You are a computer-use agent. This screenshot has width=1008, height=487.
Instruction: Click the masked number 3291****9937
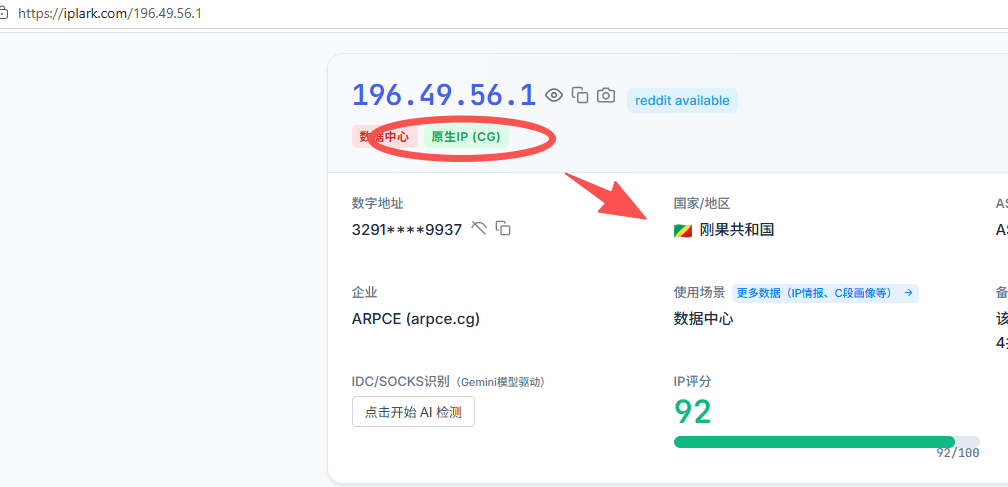pyautogui.click(x=407, y=229)
